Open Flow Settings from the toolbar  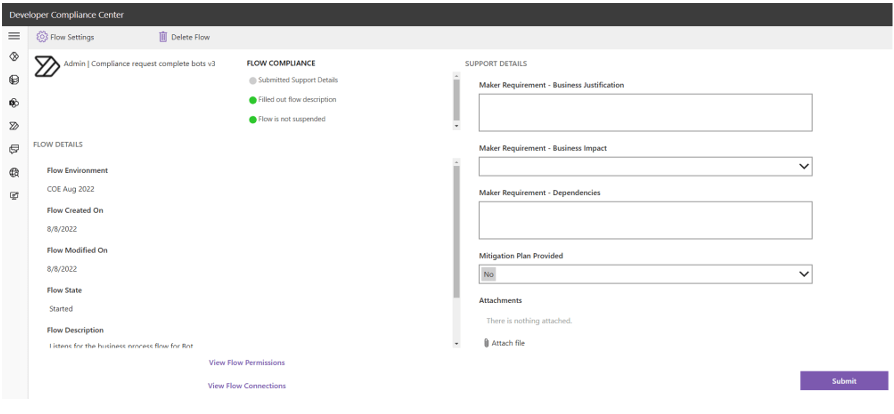coord(65,38)
